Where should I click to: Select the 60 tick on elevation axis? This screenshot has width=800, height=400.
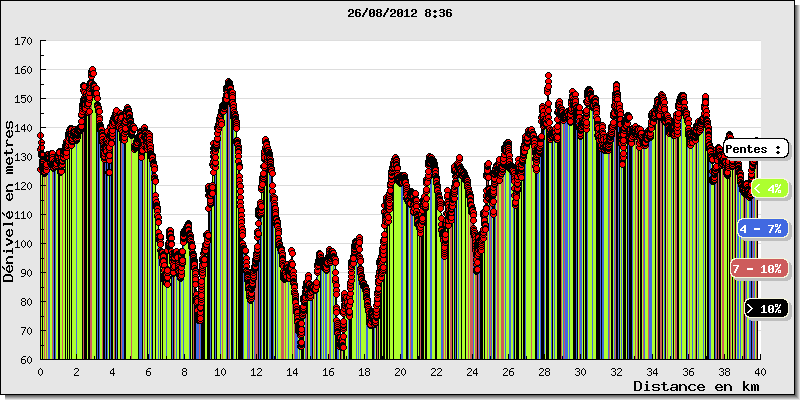tap(26, 360)
